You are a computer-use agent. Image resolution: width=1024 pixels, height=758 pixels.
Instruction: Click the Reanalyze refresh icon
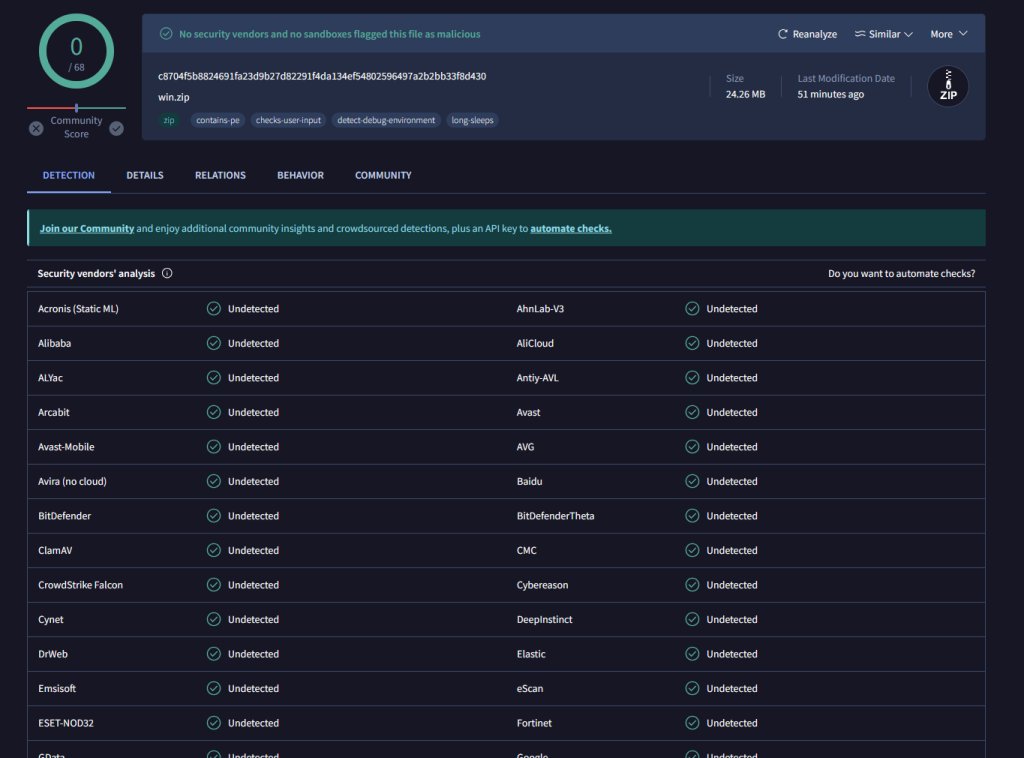coord(782,34)
